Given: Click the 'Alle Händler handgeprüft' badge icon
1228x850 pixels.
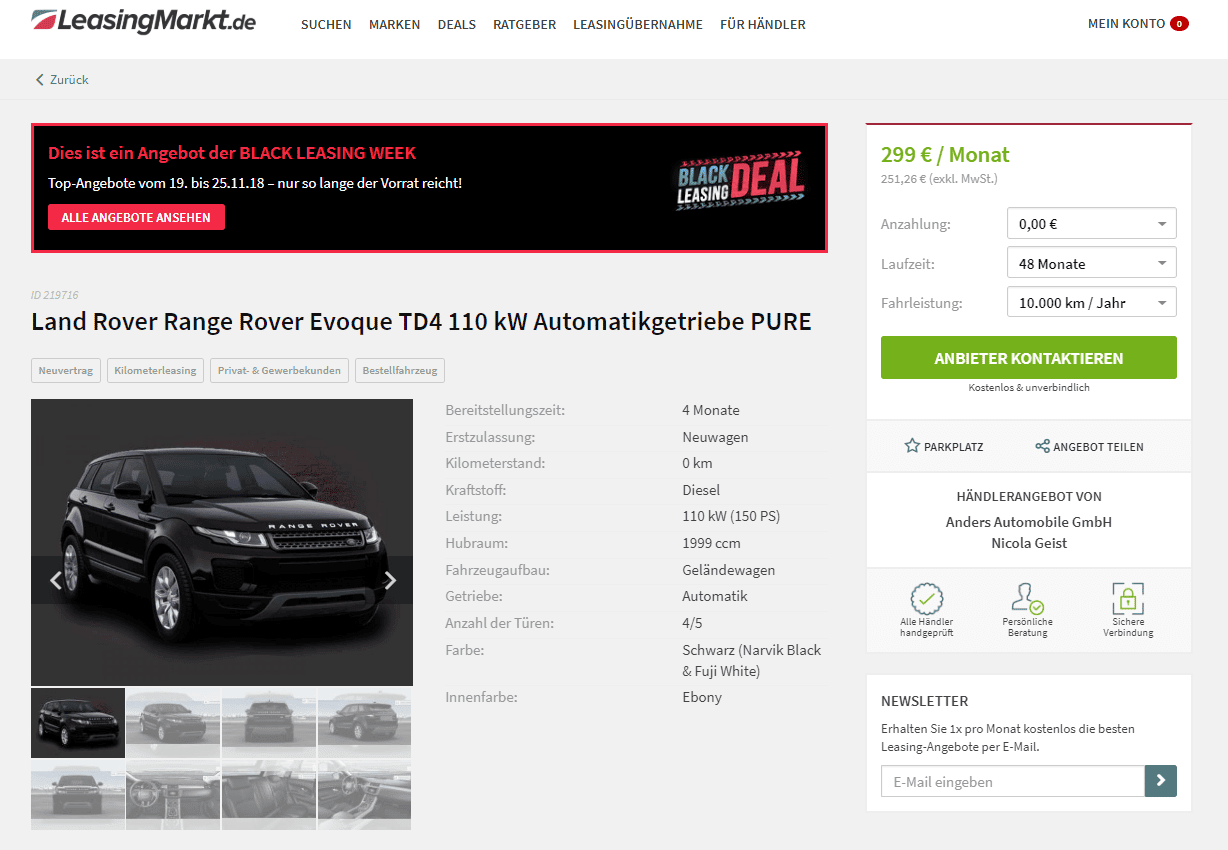Looking at the screenshot, I should [x=927, y=599].
